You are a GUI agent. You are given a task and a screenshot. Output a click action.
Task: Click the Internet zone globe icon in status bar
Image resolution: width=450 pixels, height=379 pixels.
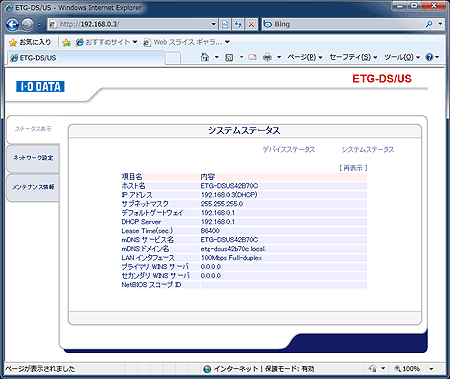207,369
